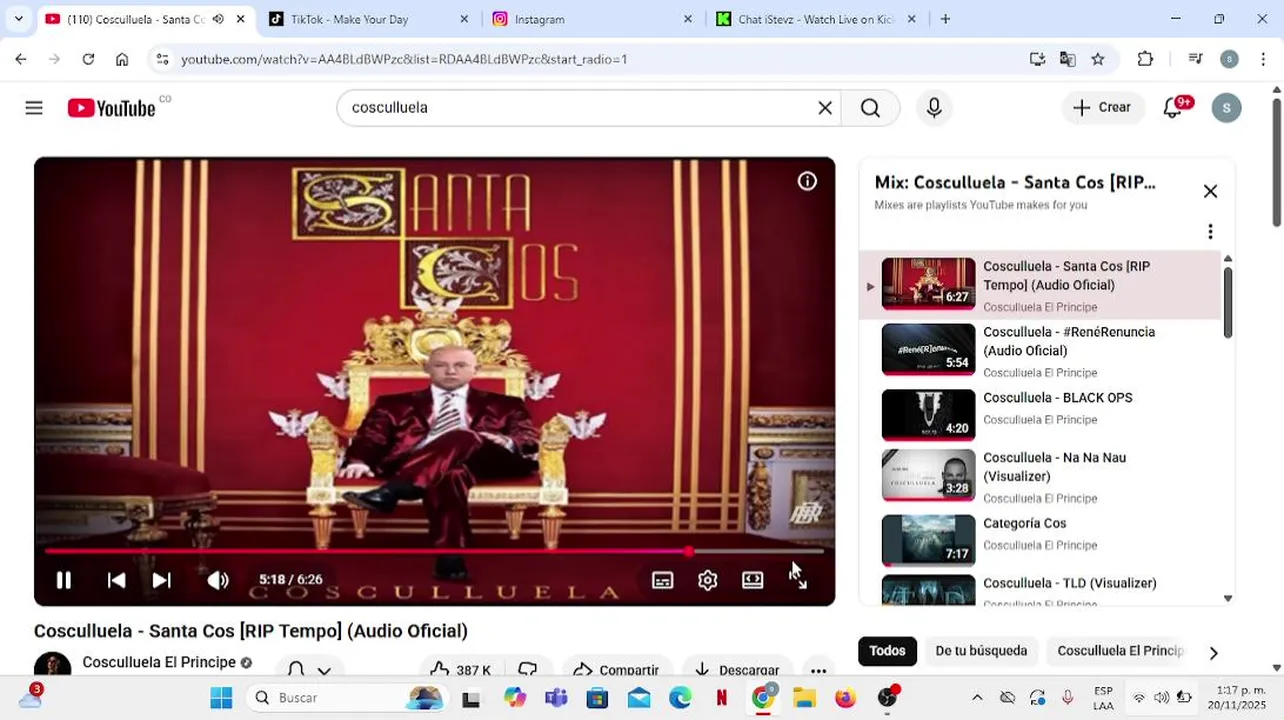The height and width of the screenshot is (720, 1284).
Task: Open a new Chrome tab
Action: coord(945,19)
